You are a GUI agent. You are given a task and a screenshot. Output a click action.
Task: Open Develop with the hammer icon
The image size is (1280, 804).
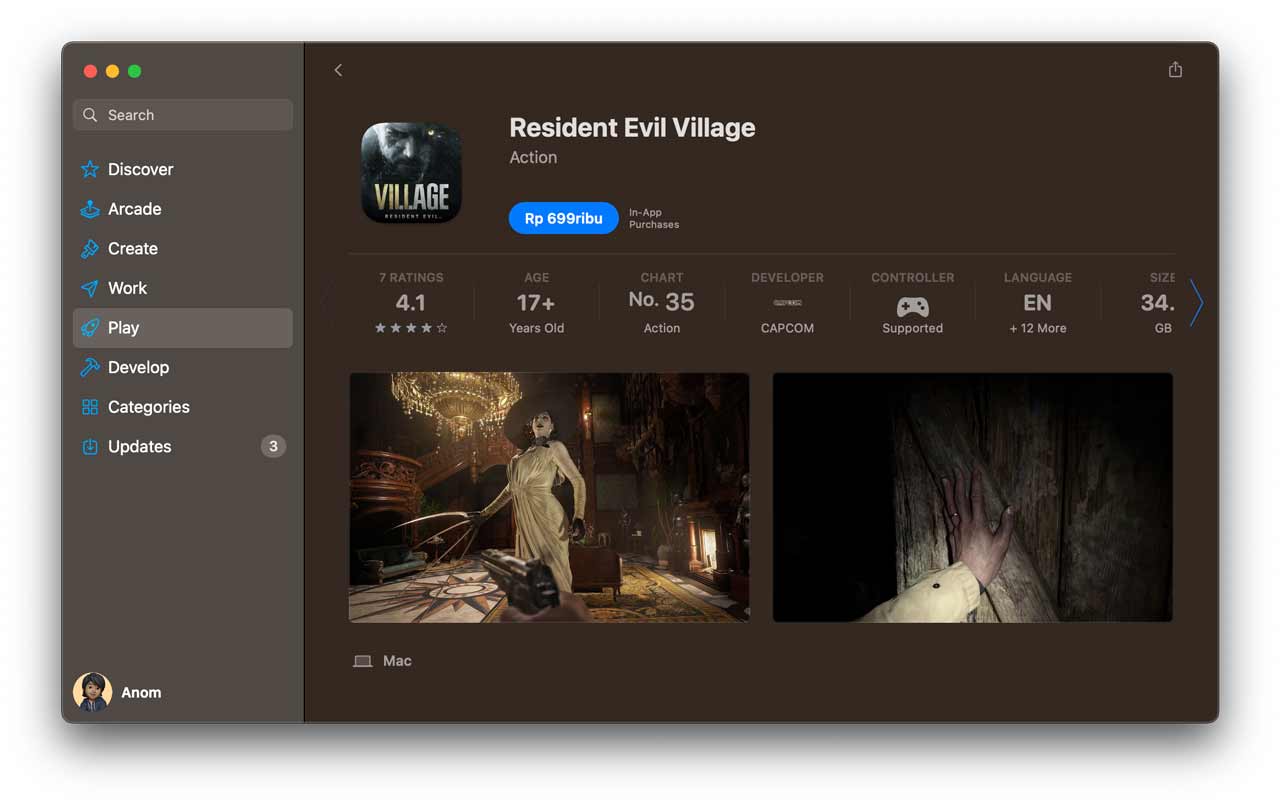pos(90,367)
